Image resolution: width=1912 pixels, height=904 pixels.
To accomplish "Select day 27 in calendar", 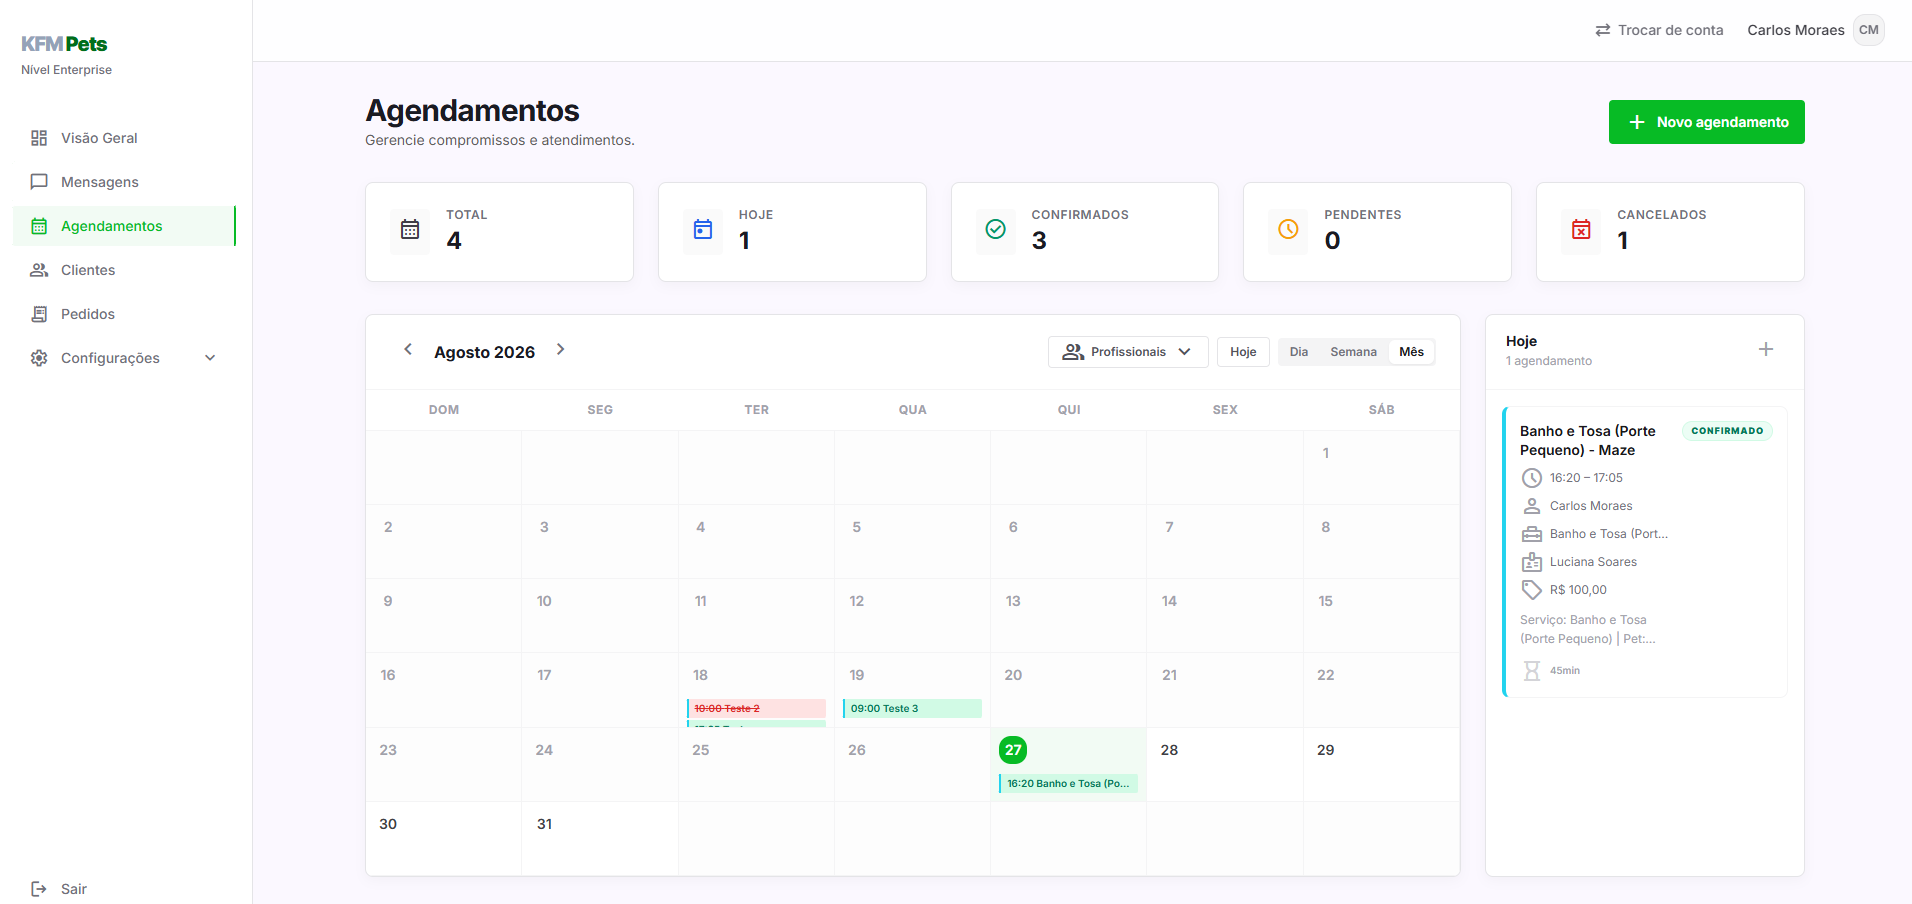I will tap(1013, 750).
